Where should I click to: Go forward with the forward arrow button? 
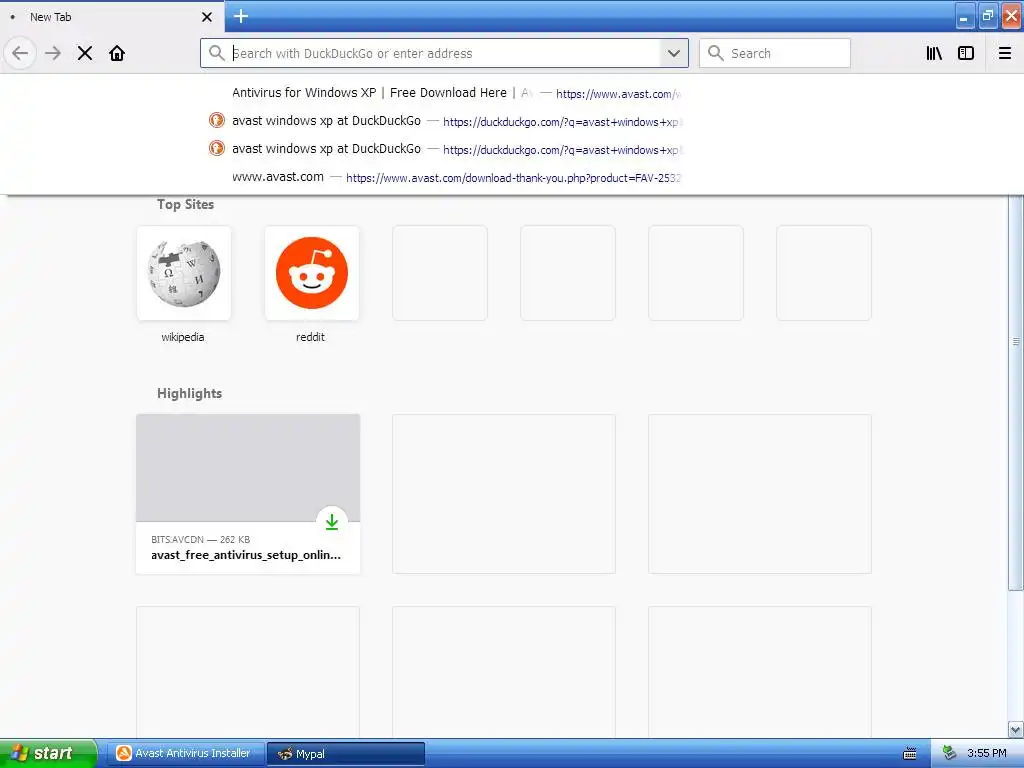pos(53,53)
